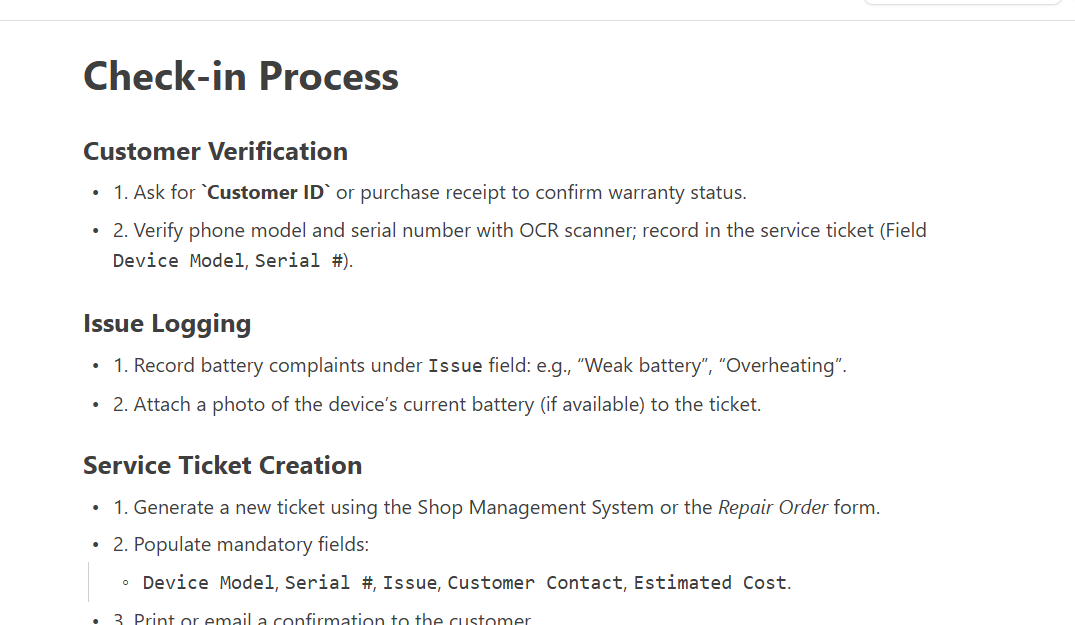Click the italic "Repair Order" text

coord(773,508)
